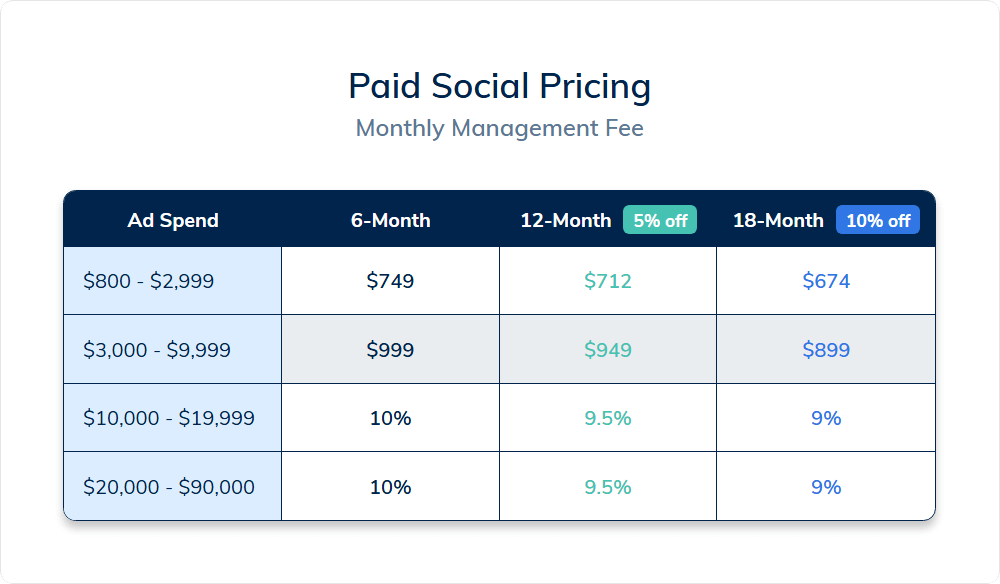The image size is (1000, 584).
Task: Click the blue "10% off" badge
Action: (x=877, y=220)
